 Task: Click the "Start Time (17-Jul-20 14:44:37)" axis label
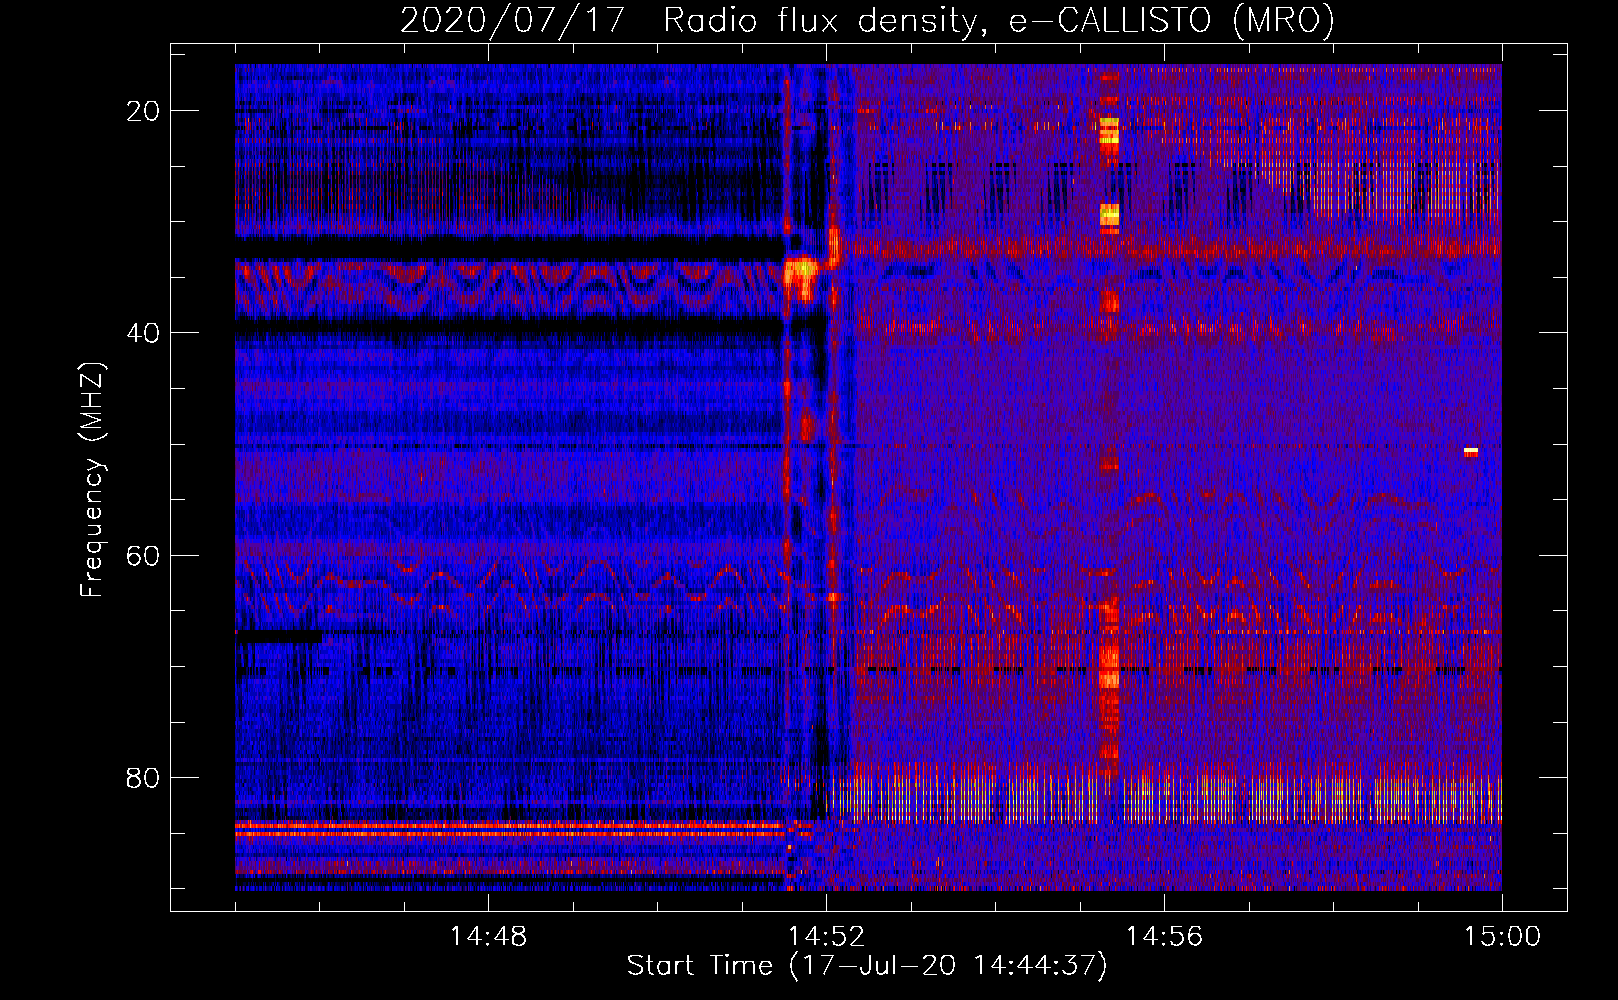coord(867,966)
